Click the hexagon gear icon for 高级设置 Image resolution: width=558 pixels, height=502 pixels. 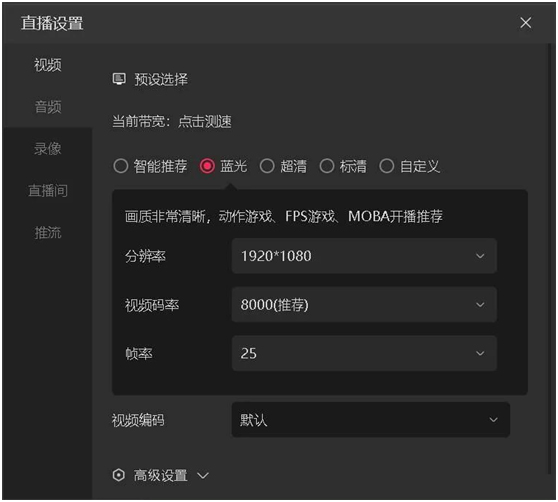click(x=119, y=475)
